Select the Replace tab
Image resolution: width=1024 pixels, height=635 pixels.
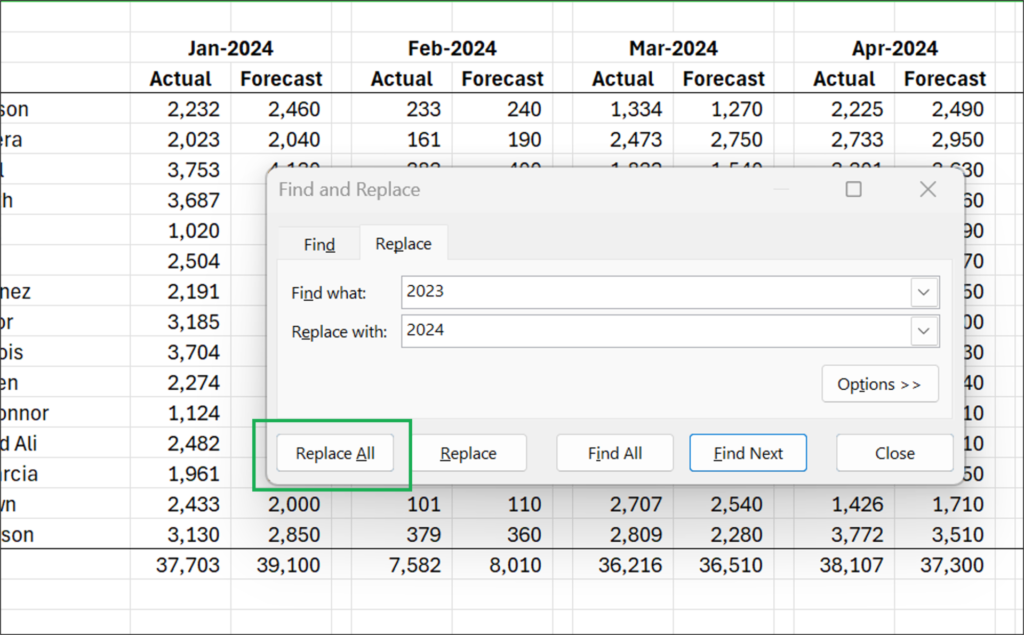click(x=403, y=244)
